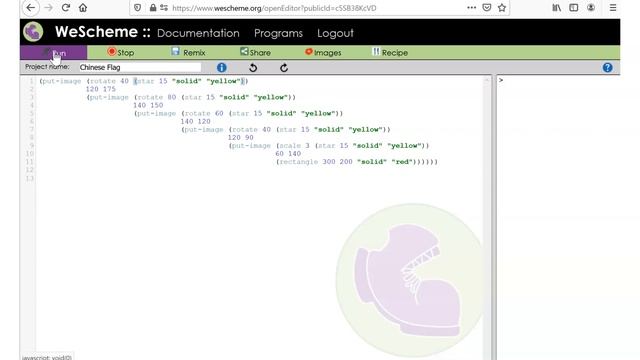The height and width of the screenshot is (360, 640).
Task: Redo the last edit
Action: point(284,68)
